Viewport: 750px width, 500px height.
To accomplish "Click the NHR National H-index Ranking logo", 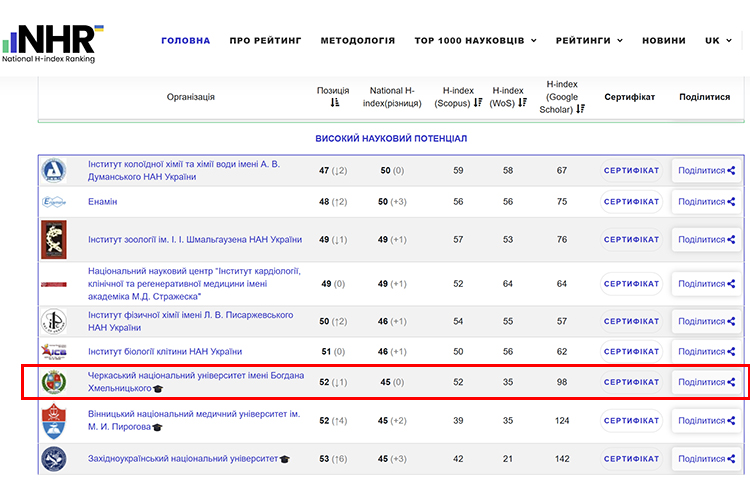I will tap(53, 44).
